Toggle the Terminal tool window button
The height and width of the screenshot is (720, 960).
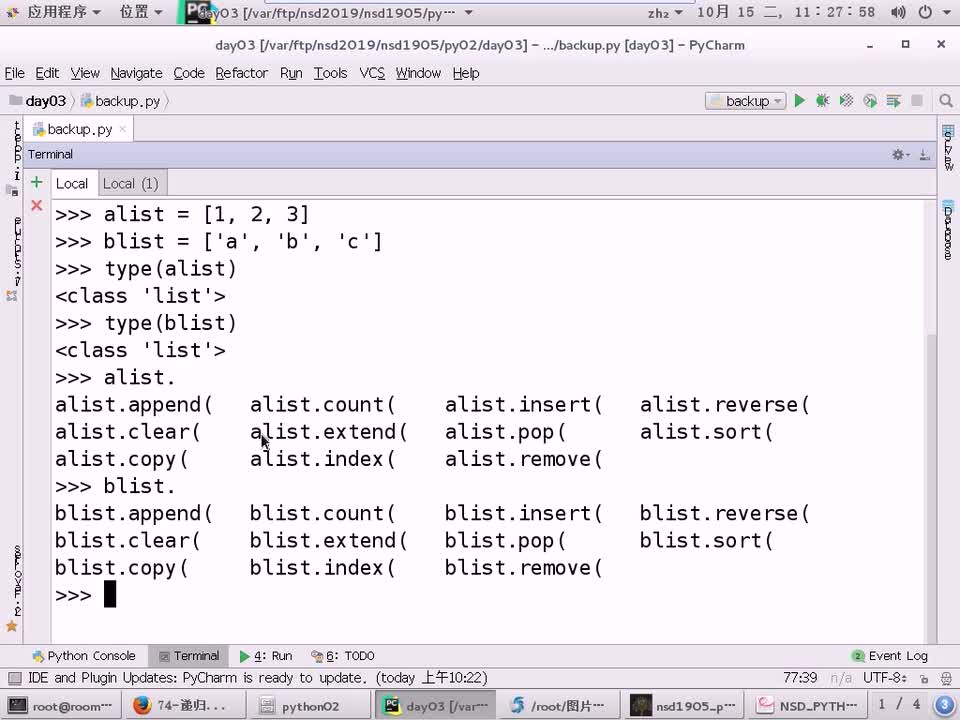point(189,656)
